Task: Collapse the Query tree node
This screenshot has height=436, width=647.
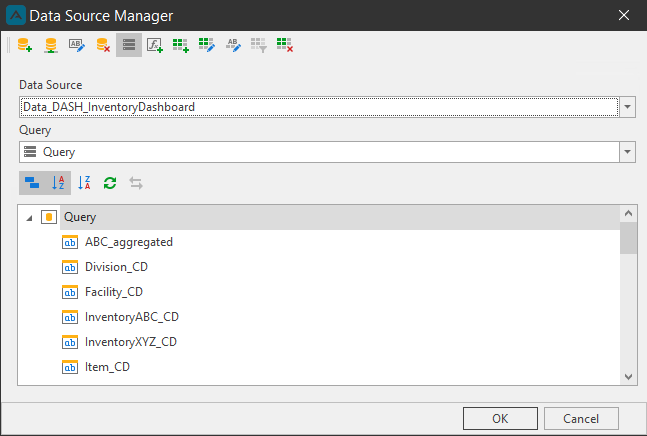Action: click(x=29, y=218)
